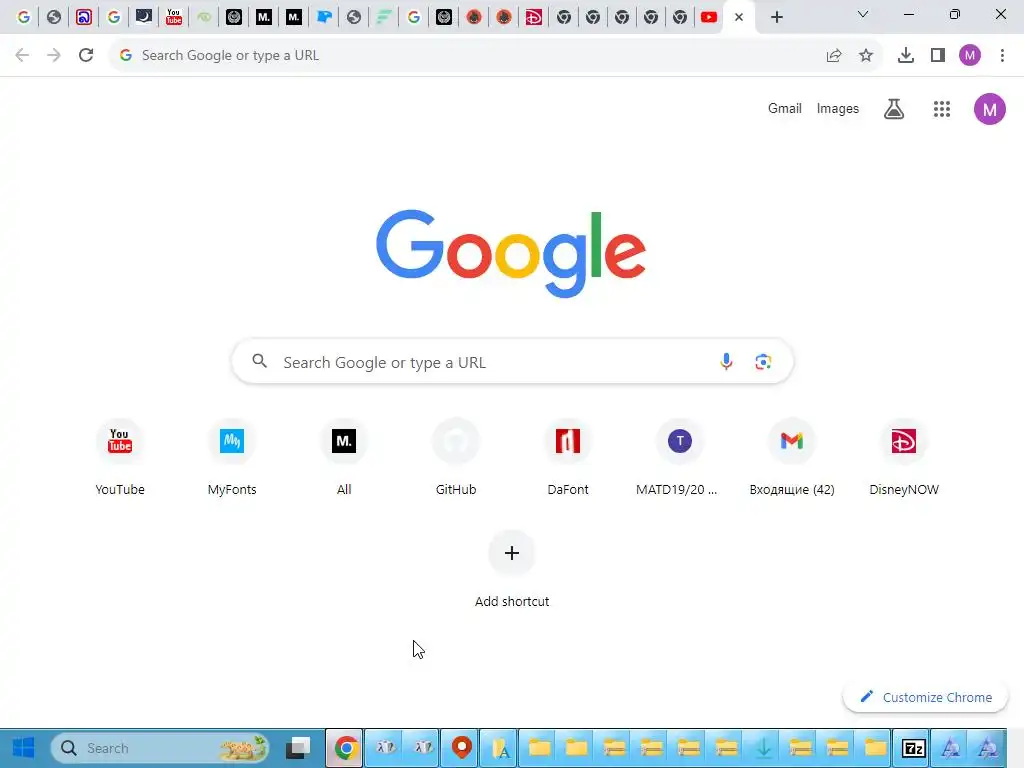1024x768 pixels.
Task: Switch to the first Google tab
Action: (x=24, y=17)
